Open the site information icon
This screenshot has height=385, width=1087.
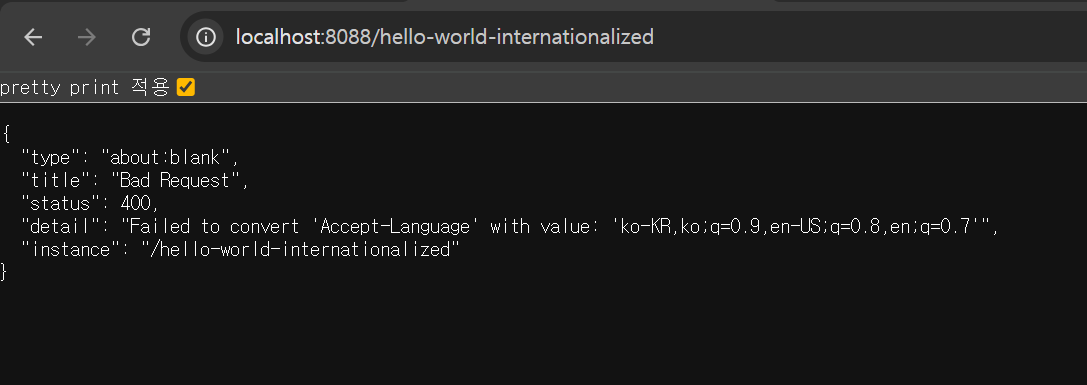[205, 37]
